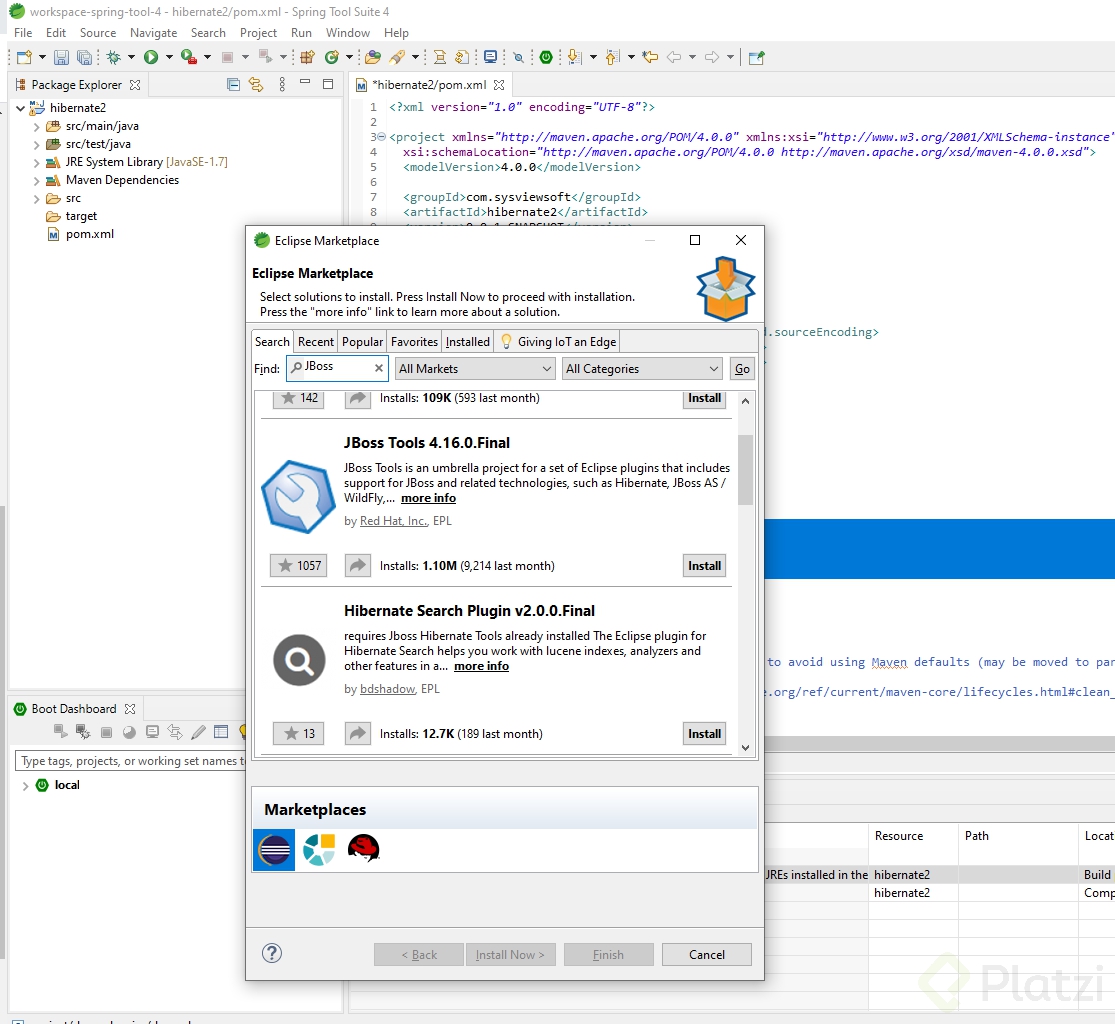Image resolution: width=1115 pixels, height=1024 pixels.
Task: Switch to the Favorites tab
Action: (414, 341)
